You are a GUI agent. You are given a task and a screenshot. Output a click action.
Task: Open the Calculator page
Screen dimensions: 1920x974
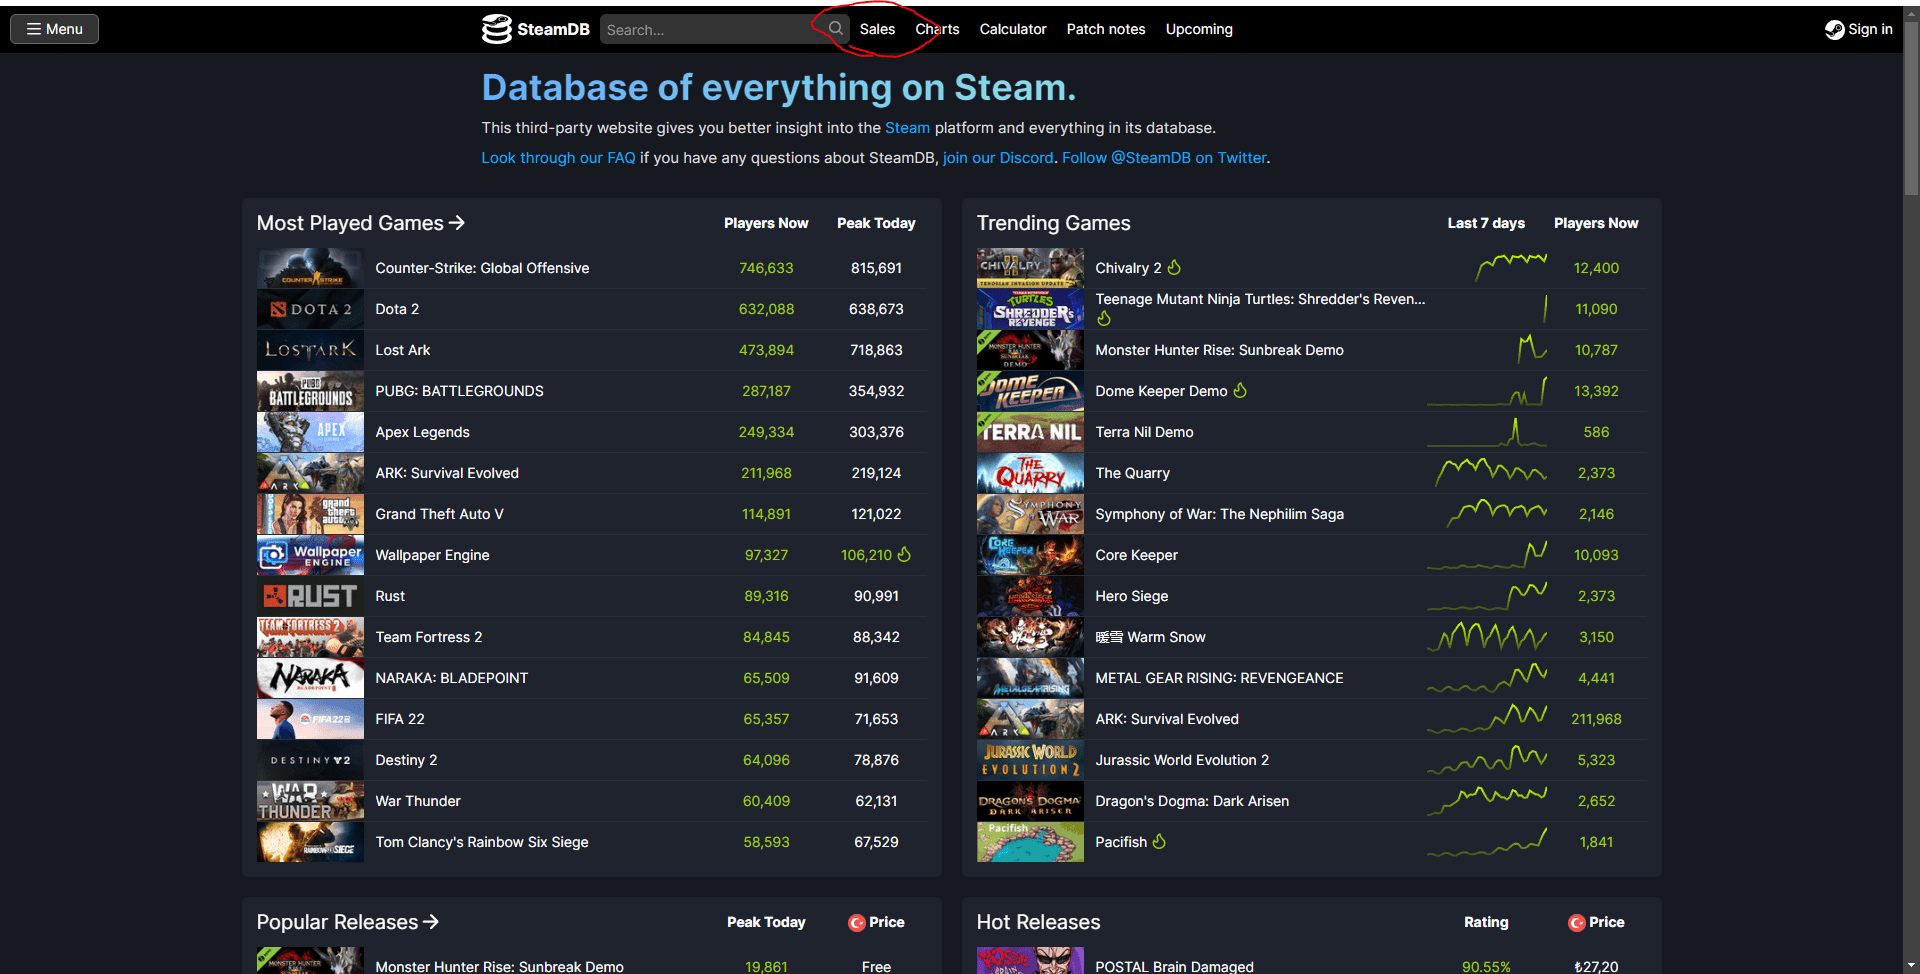(1013, 29)
